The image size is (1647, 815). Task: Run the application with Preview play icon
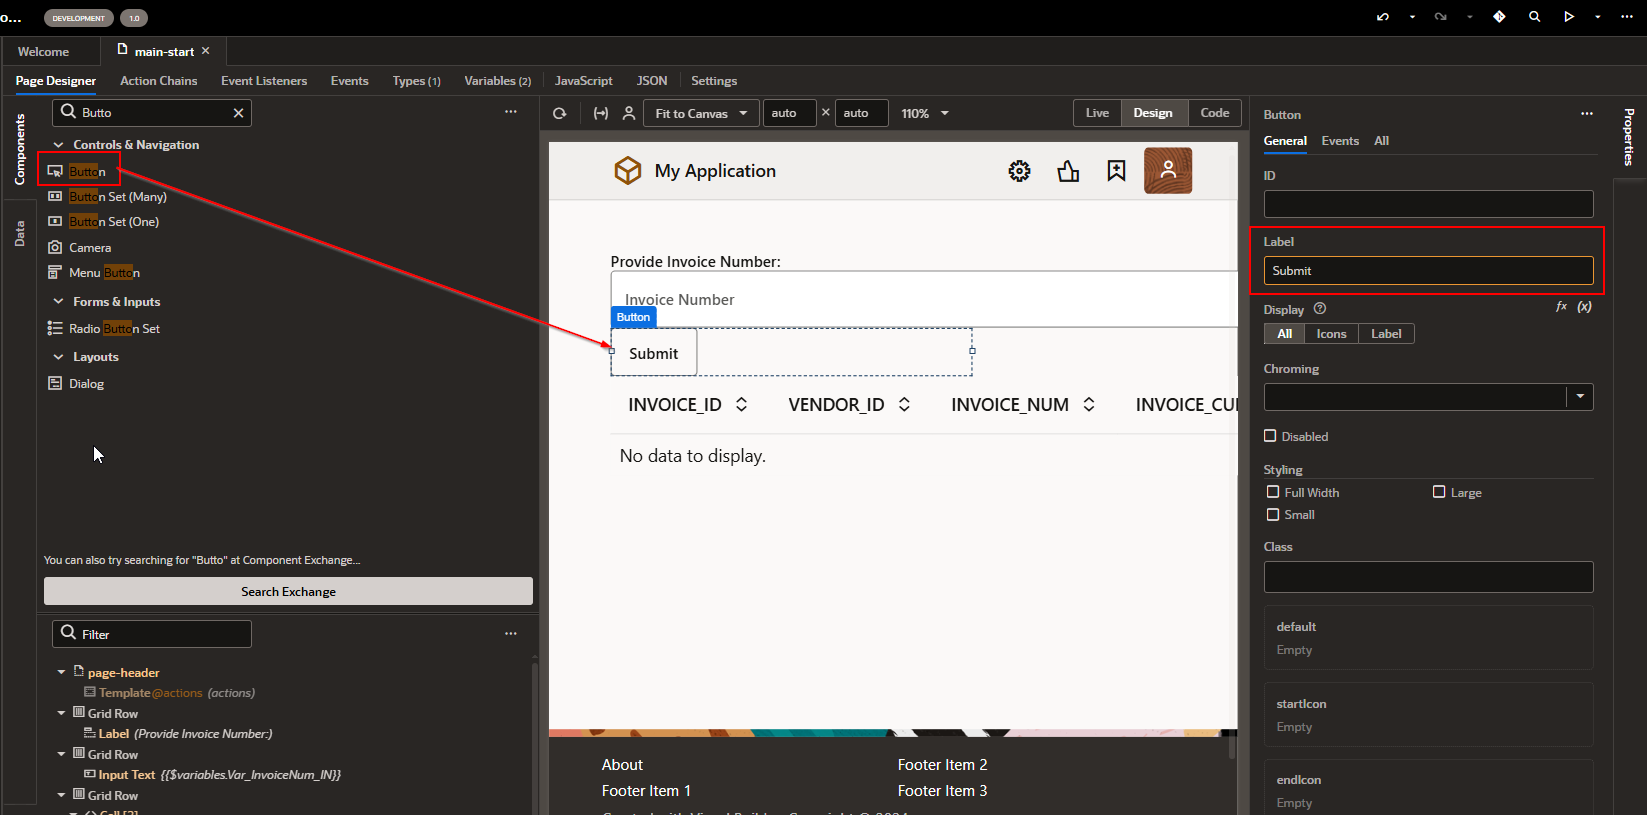(x=1569, y=17)
